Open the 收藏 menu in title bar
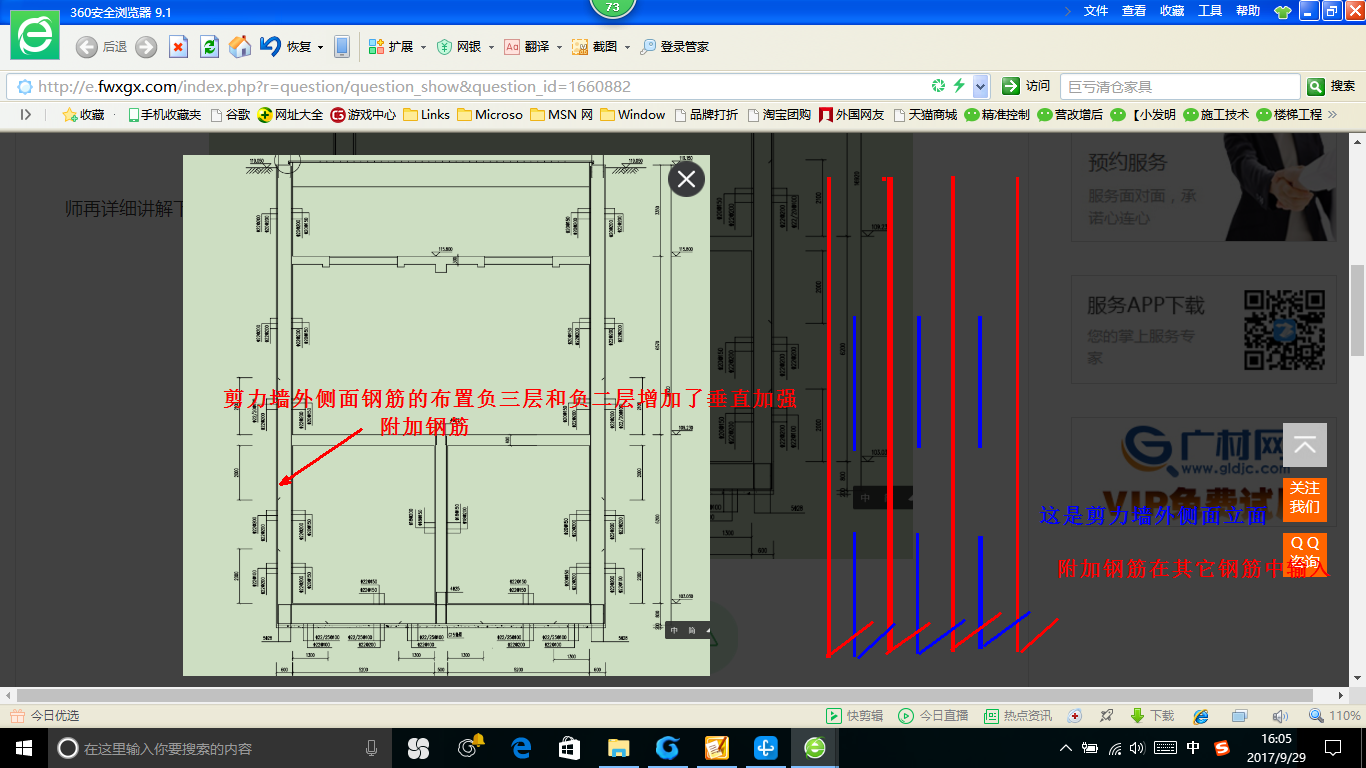1366x768 pixels. point(1172,10)
